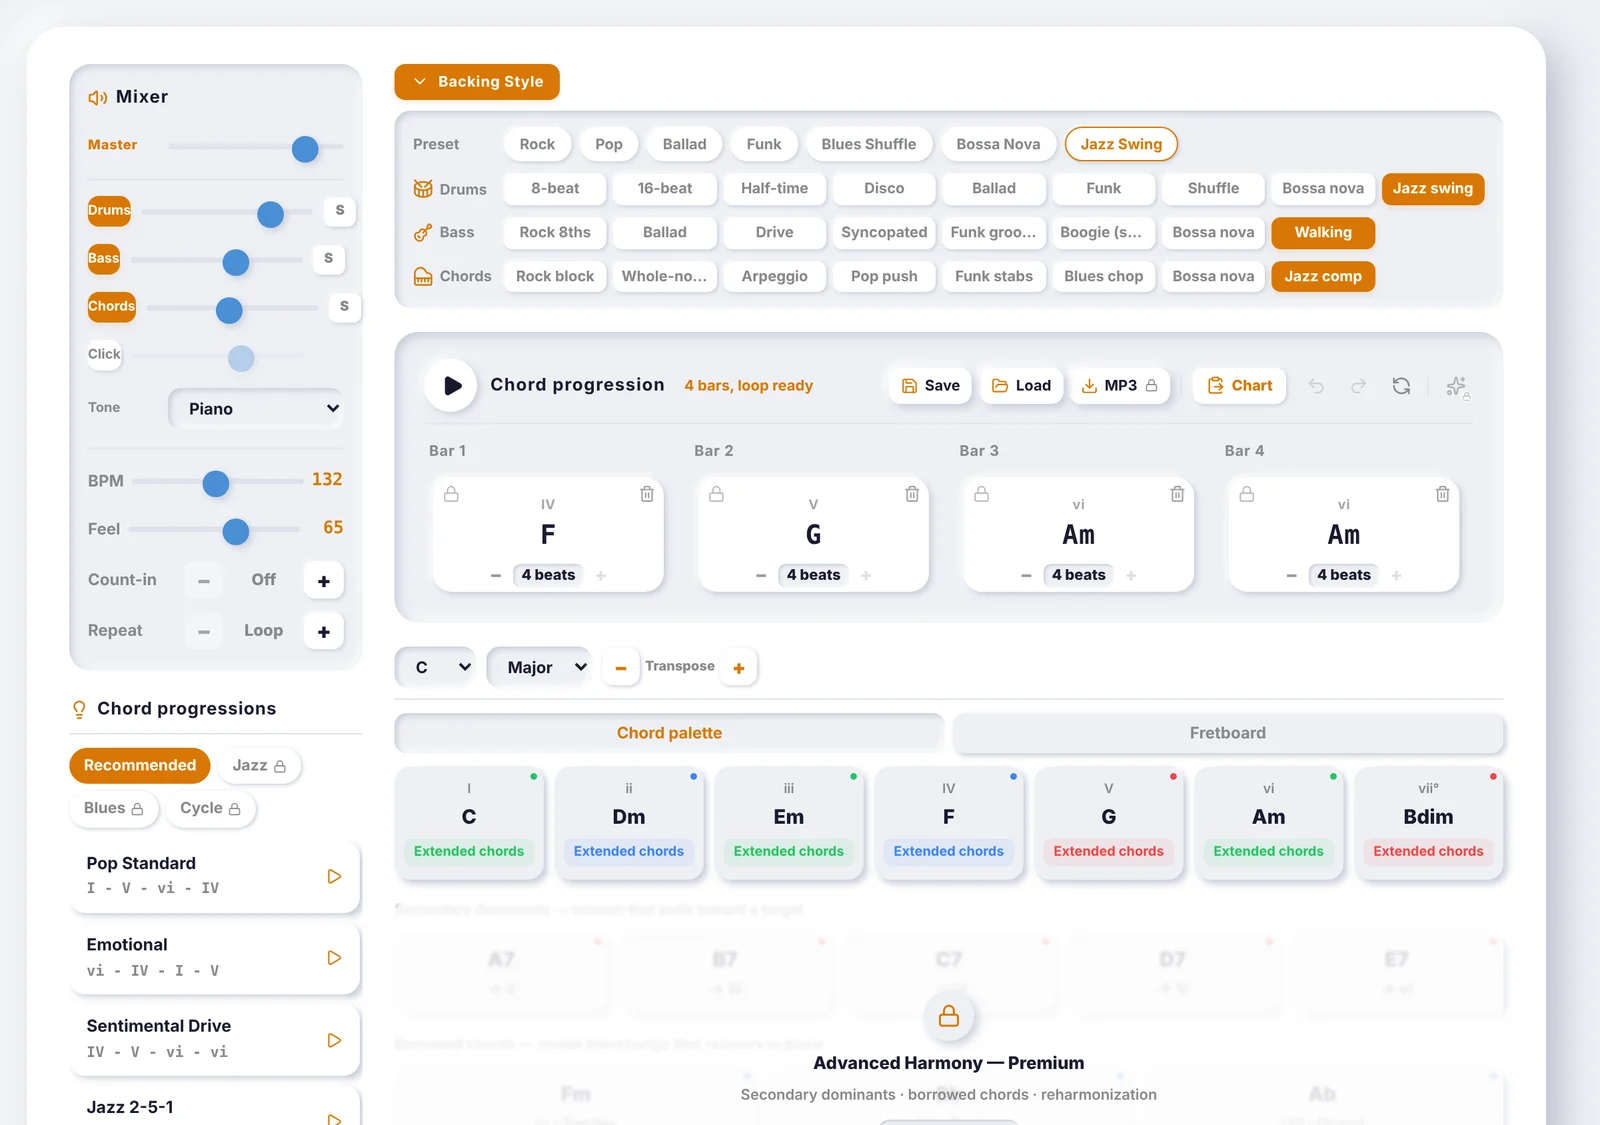1600x1125 pixels.
Task: Open the Chart export
Action: click(1240, 386)
